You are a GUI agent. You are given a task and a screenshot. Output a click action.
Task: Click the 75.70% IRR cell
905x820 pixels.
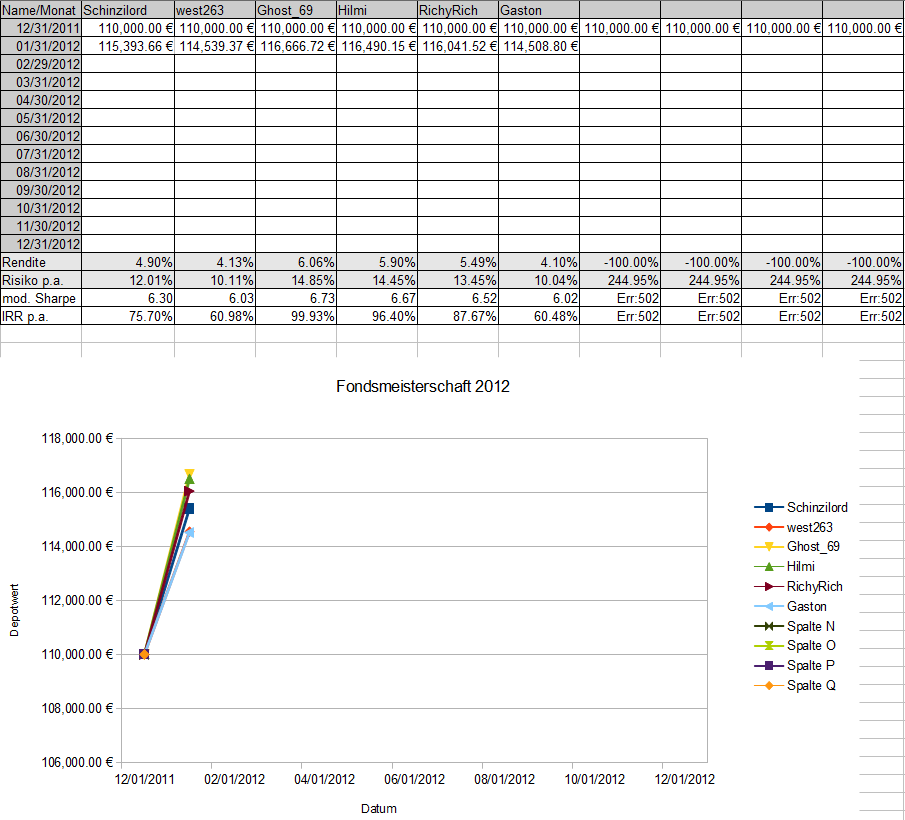click(x=128, y=316)
